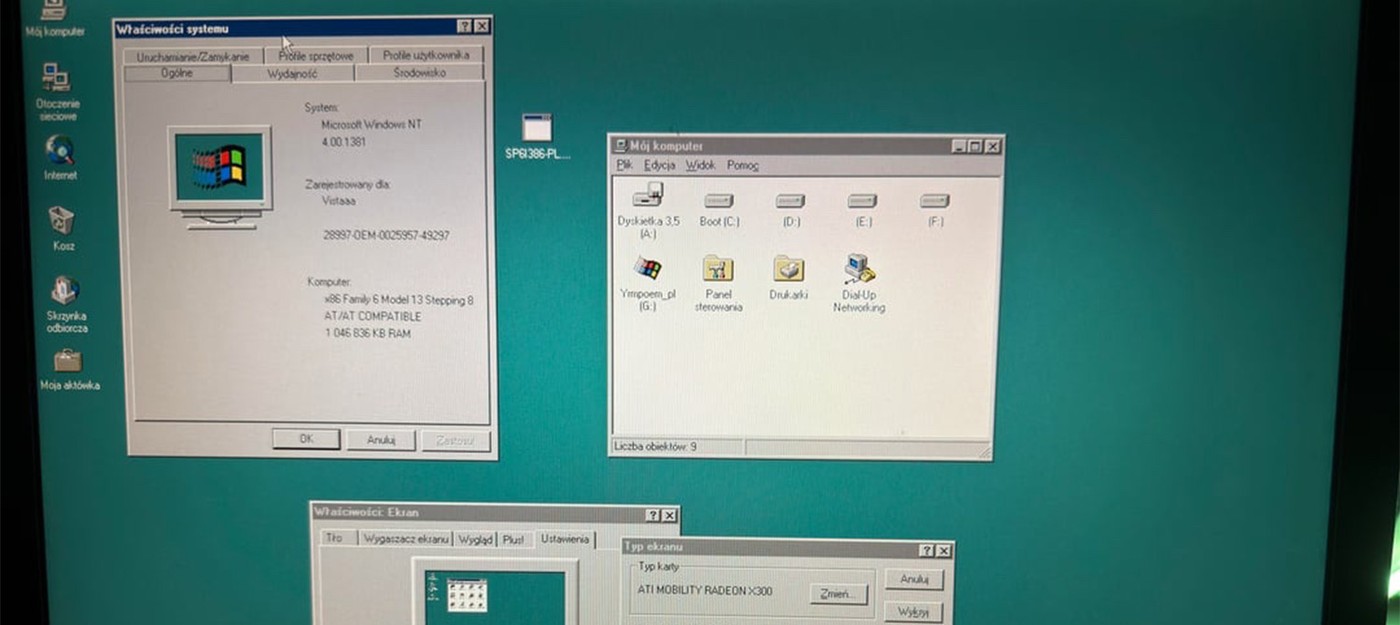Click 'Microsoft Windows NT' system text
Image resolution: width=1400 pixels, height=625 pixels.
371,125
